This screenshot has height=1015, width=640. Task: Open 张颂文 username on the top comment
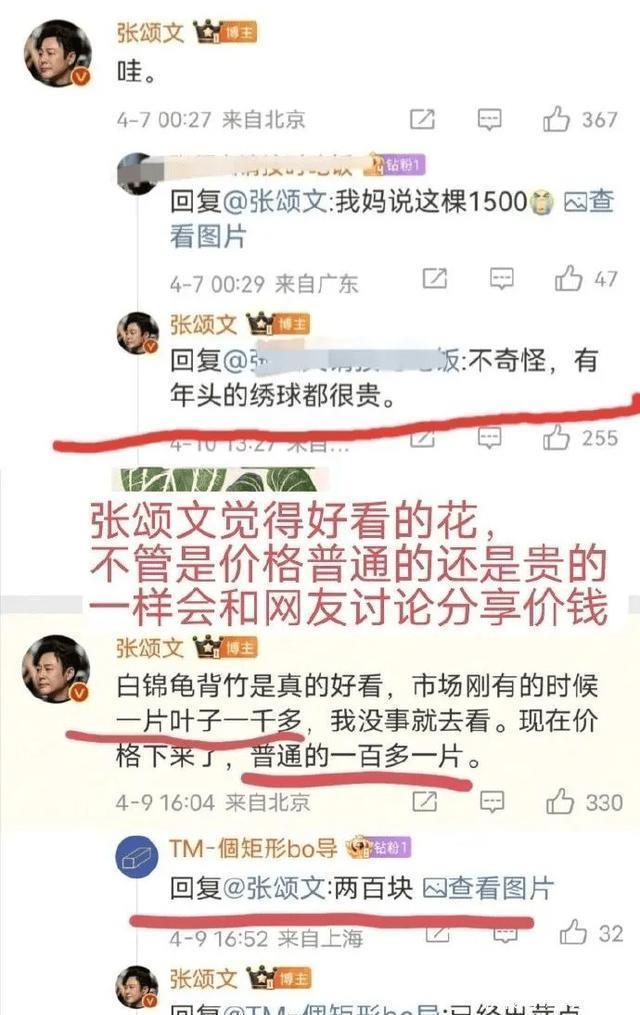(x=150, y=32)
